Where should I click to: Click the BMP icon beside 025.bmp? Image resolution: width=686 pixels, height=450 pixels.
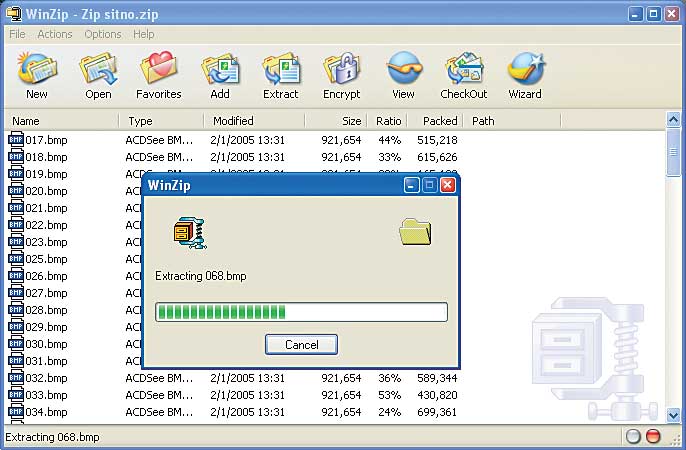pyautogui.click(x=16, y=259)
